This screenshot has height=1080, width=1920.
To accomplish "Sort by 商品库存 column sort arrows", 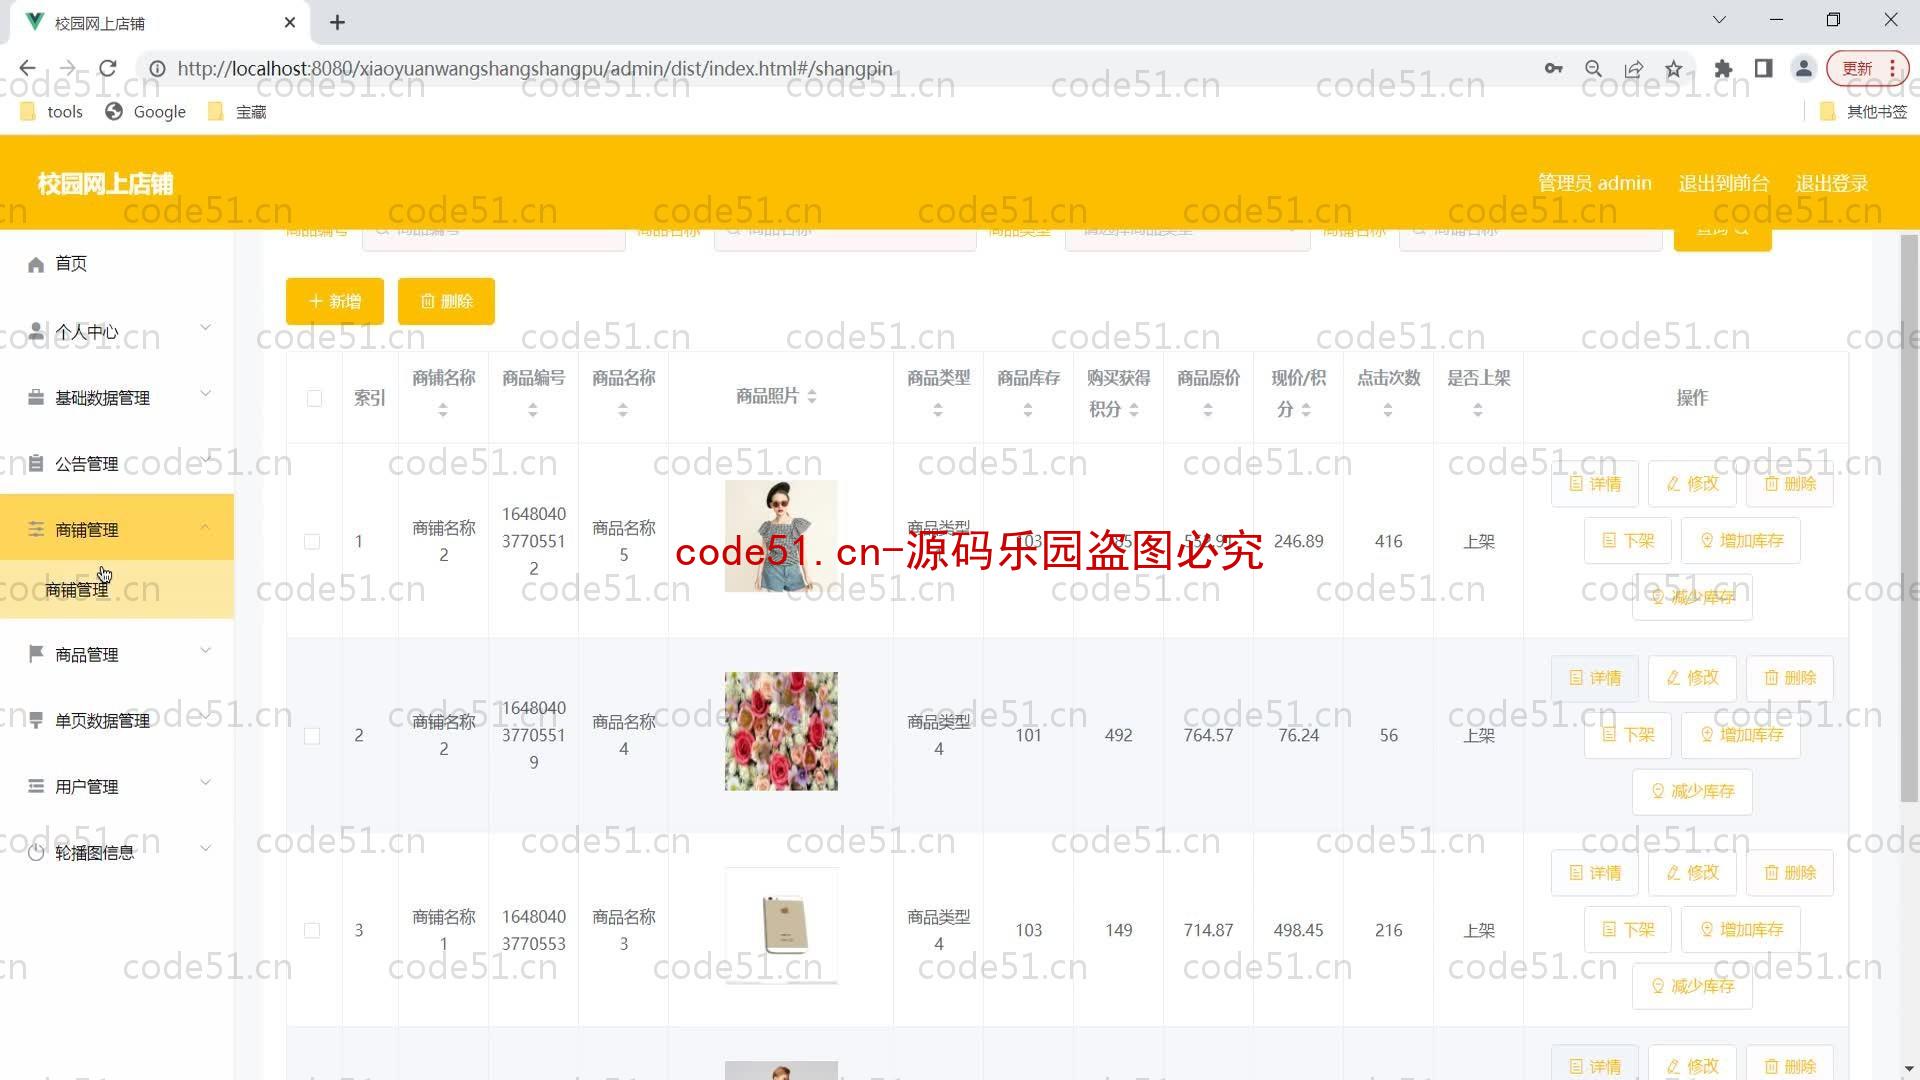I will (x=1028, y=410).
